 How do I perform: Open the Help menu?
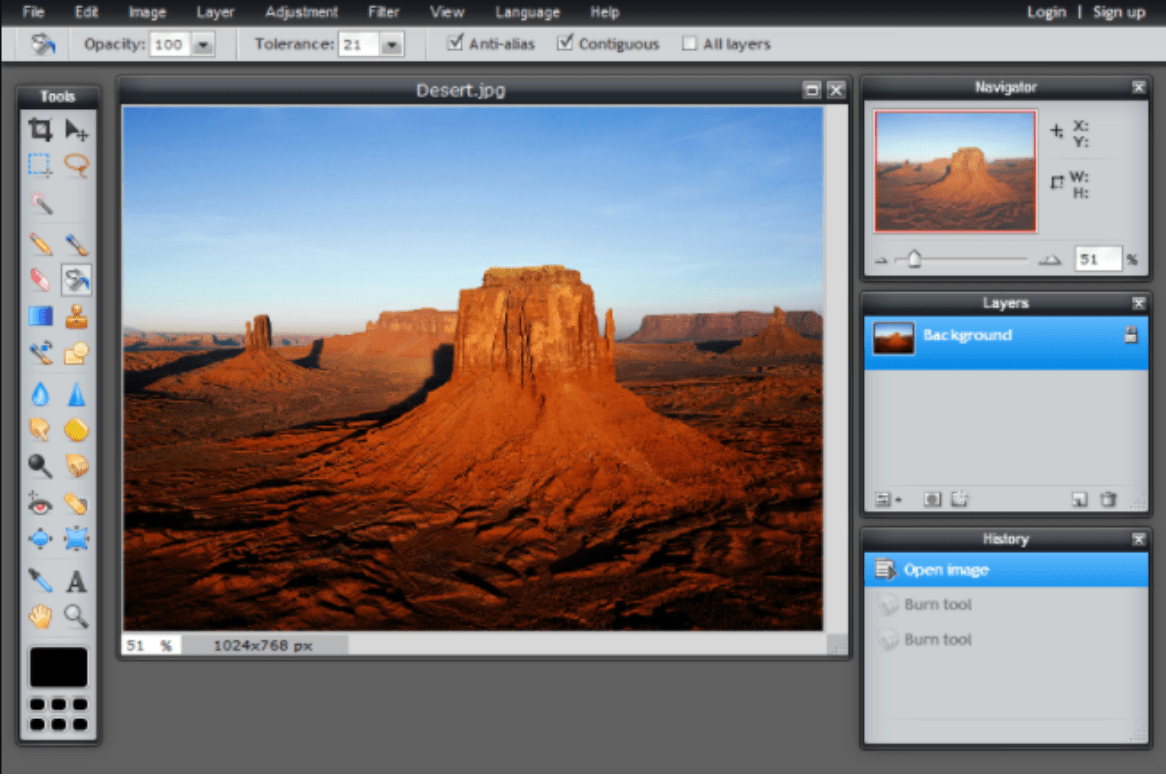605,12
